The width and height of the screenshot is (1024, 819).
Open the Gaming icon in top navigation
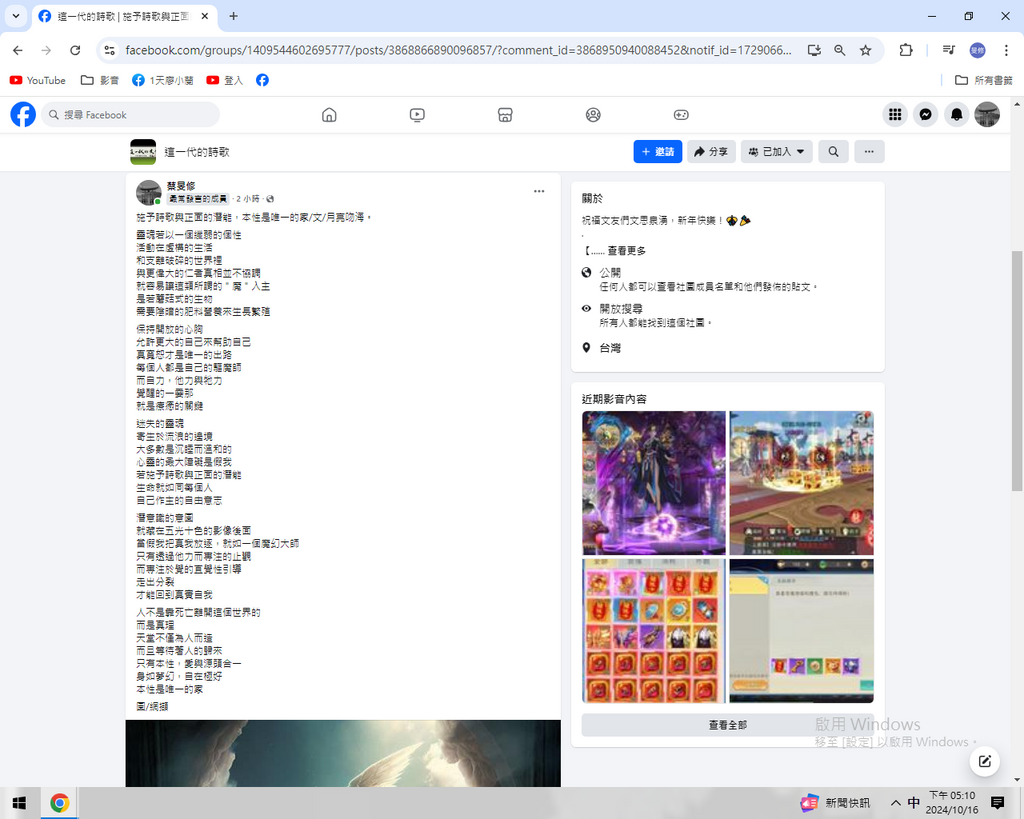tap(681, 115)
